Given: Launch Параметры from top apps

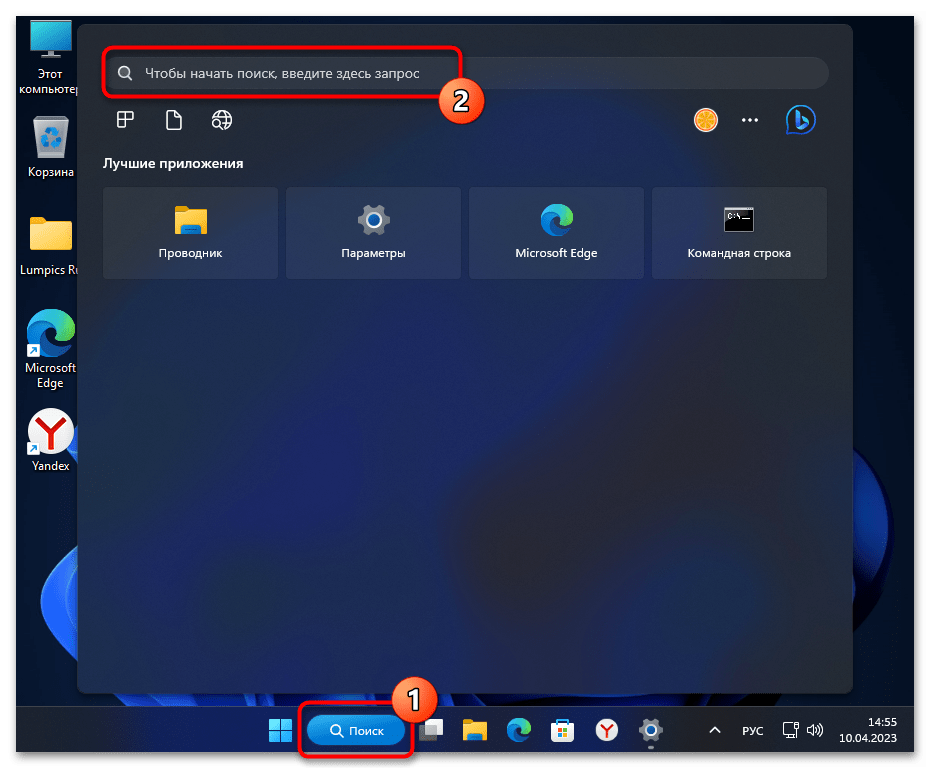Looking at the screenshot, I should (x=373, y=233).
